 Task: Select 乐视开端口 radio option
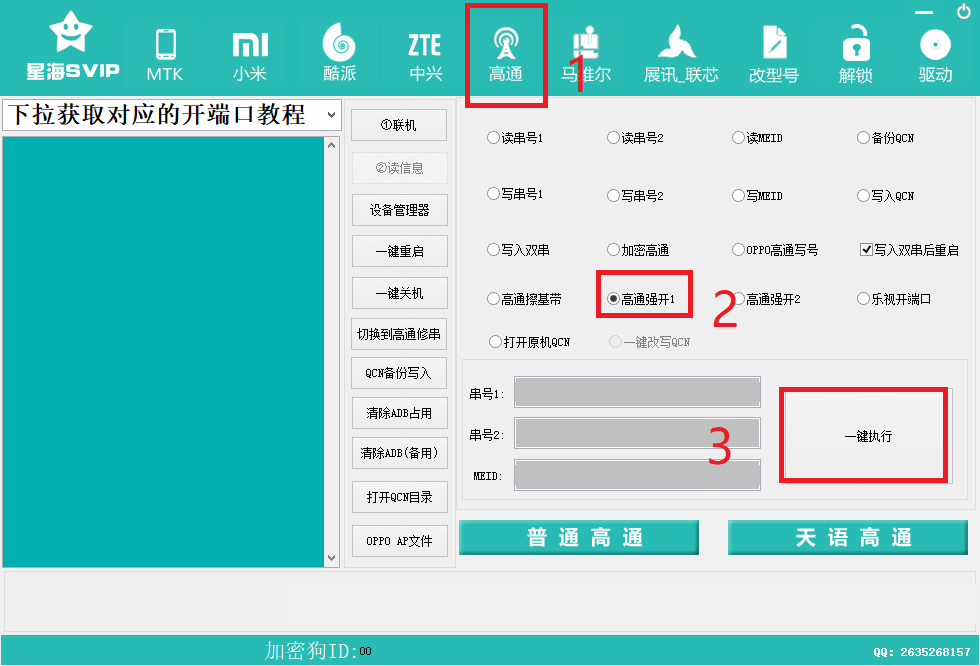tap(894, 299)
